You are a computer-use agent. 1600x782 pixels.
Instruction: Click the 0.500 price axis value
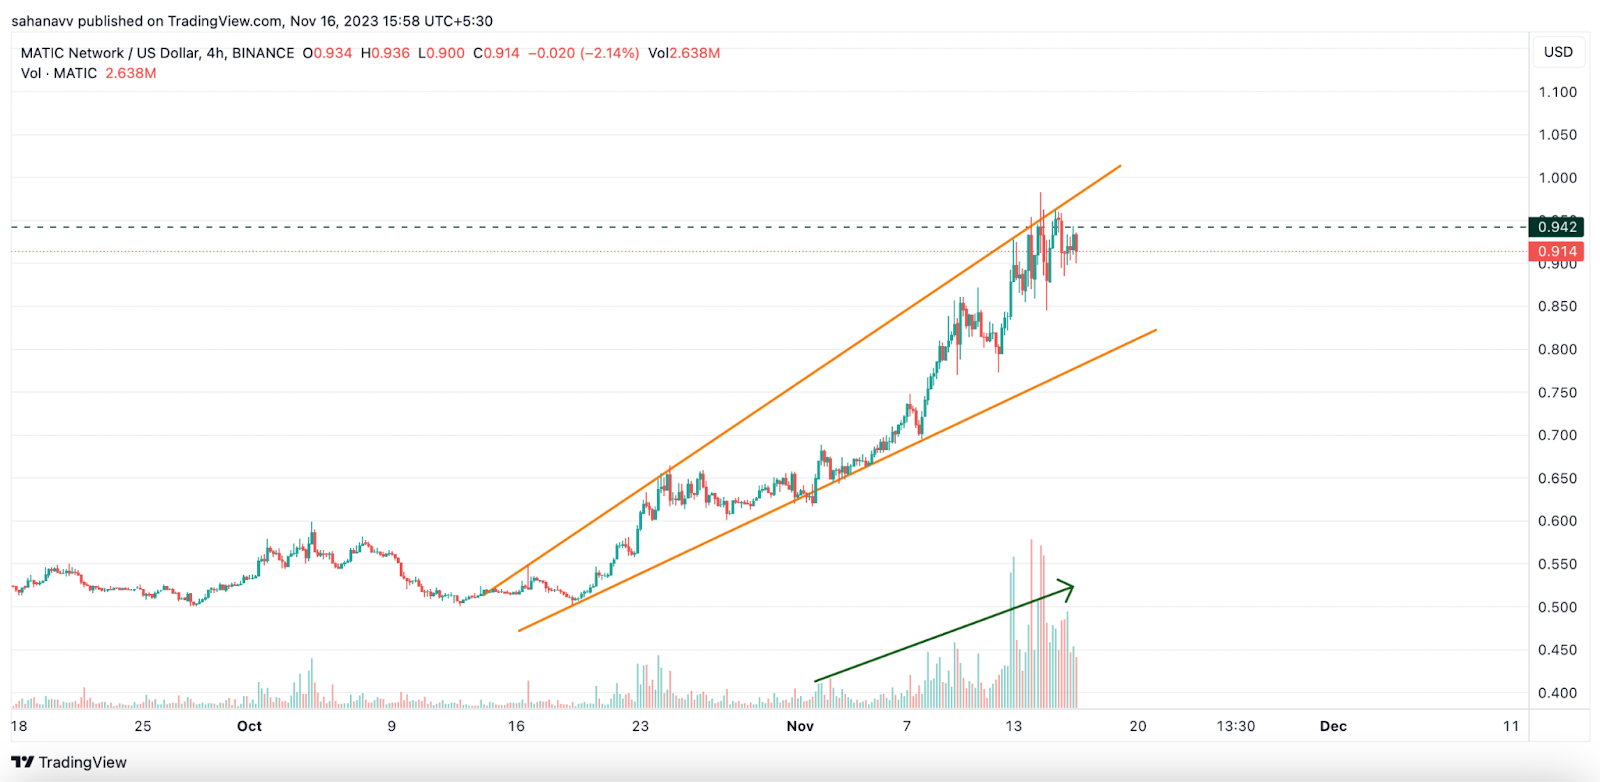[1557, 607]
